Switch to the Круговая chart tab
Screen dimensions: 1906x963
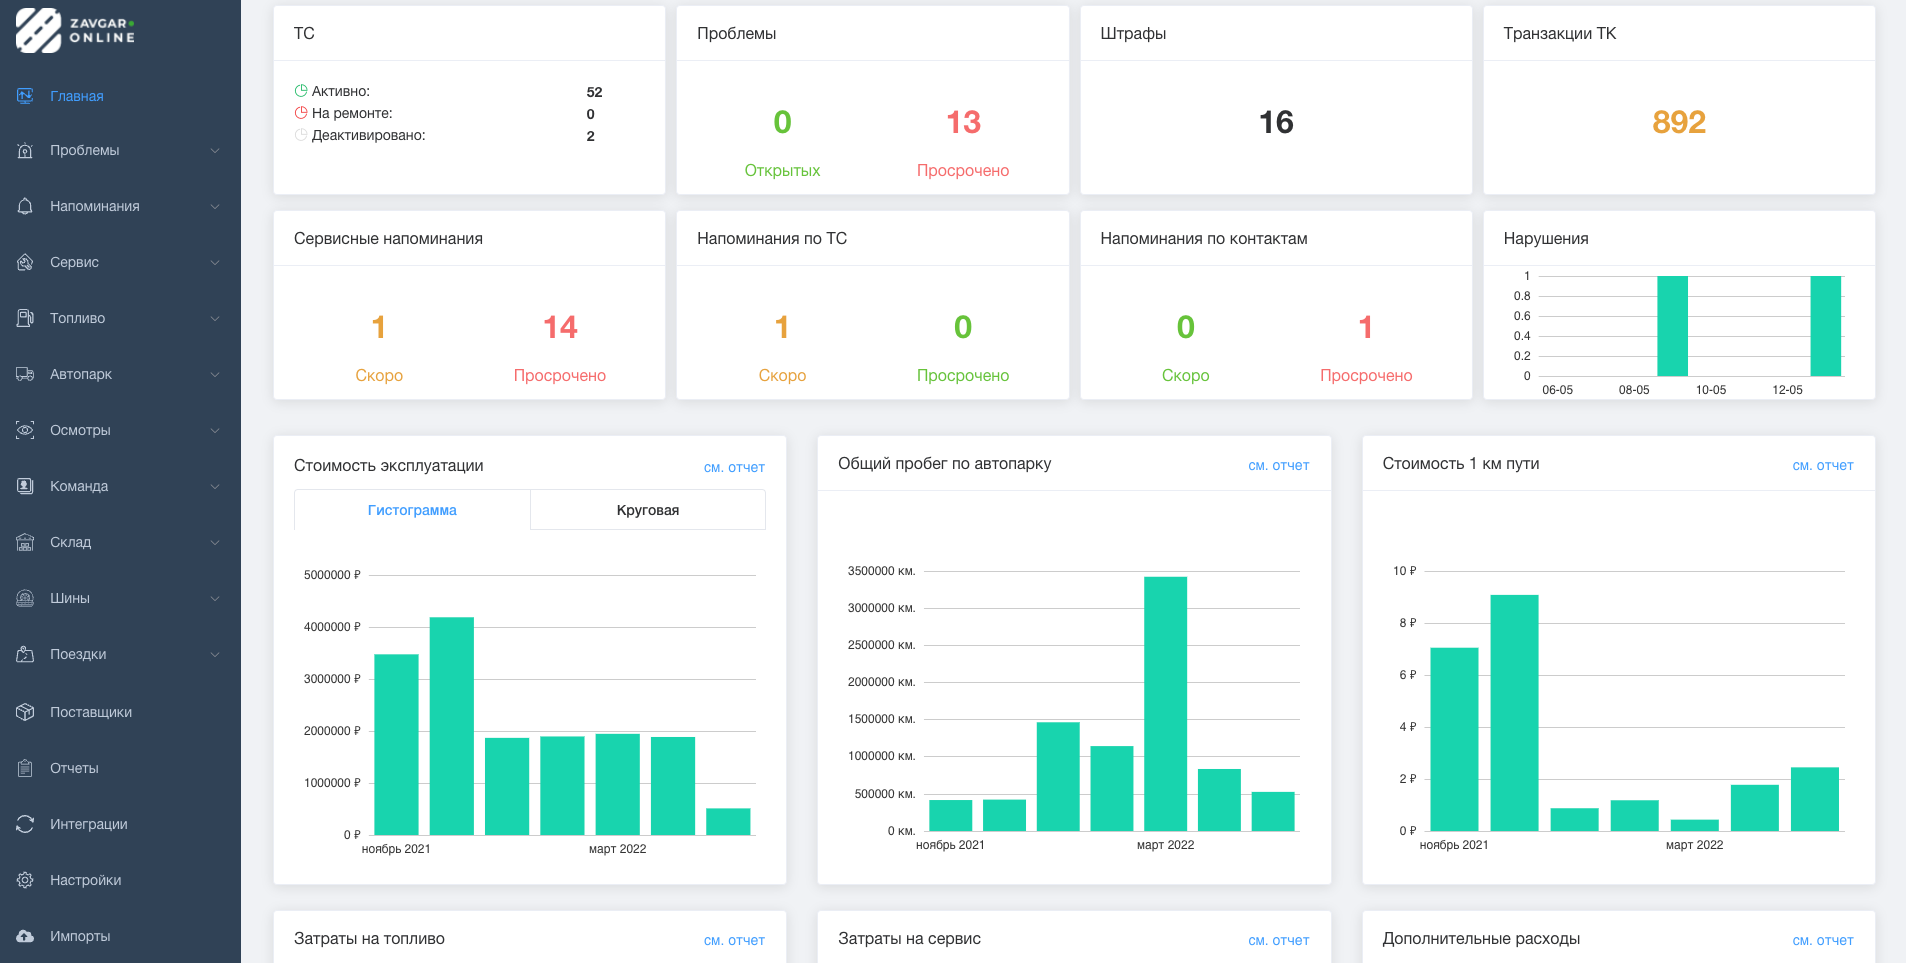click(648, 510)
